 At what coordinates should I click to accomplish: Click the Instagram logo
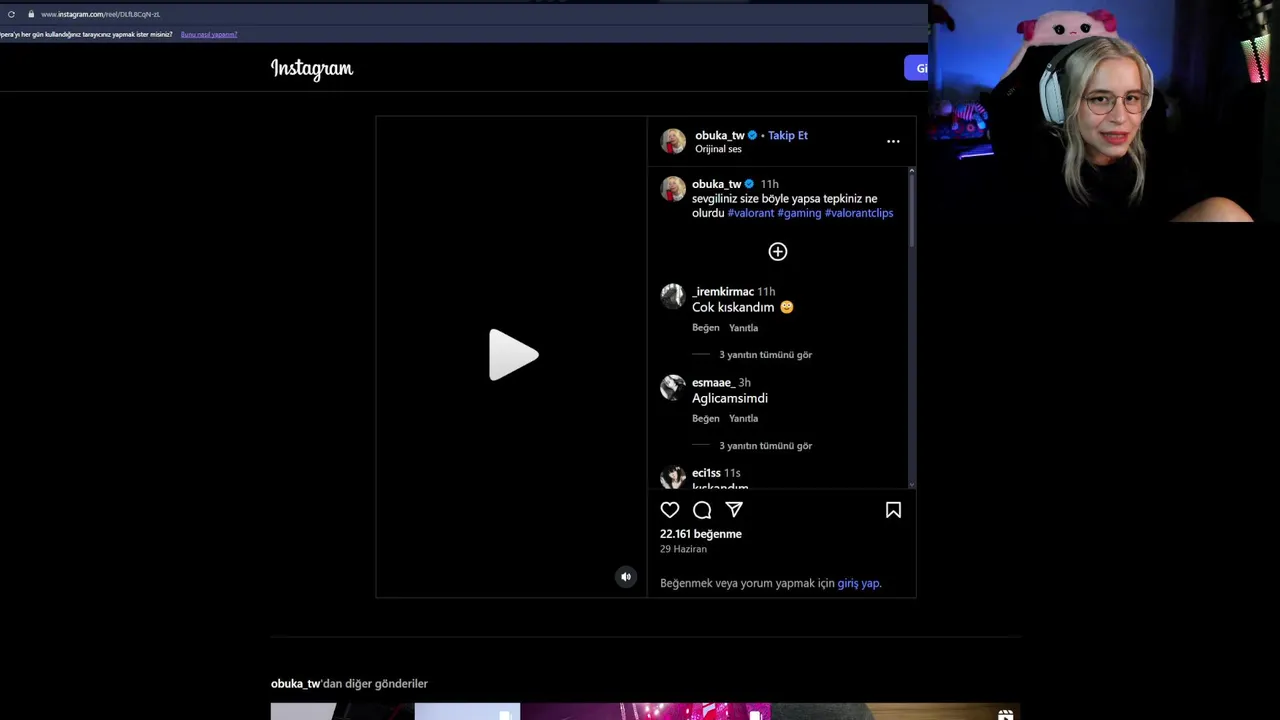(x=312, y=68)
